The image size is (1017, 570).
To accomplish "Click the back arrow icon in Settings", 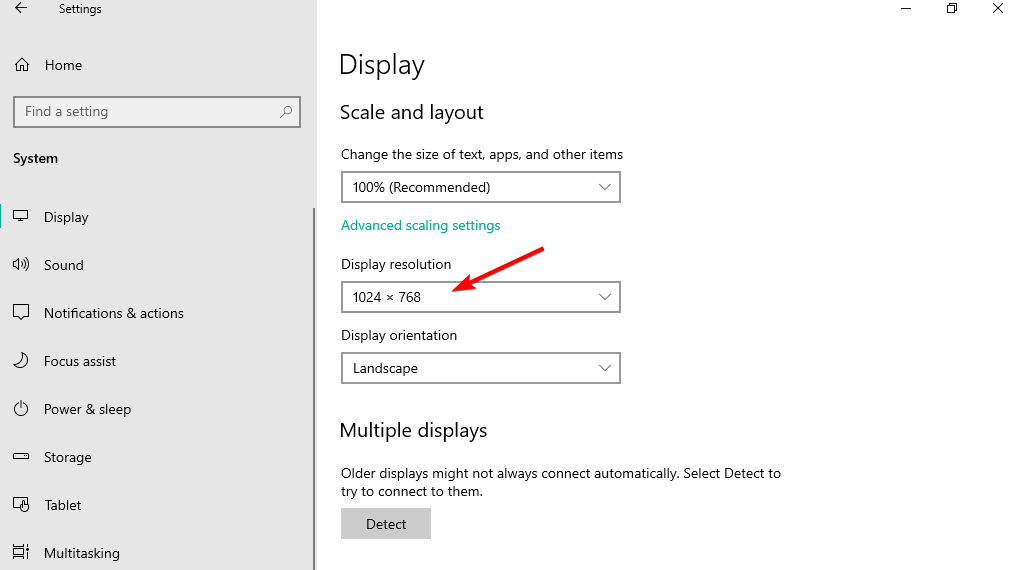I will click(21, 8).
